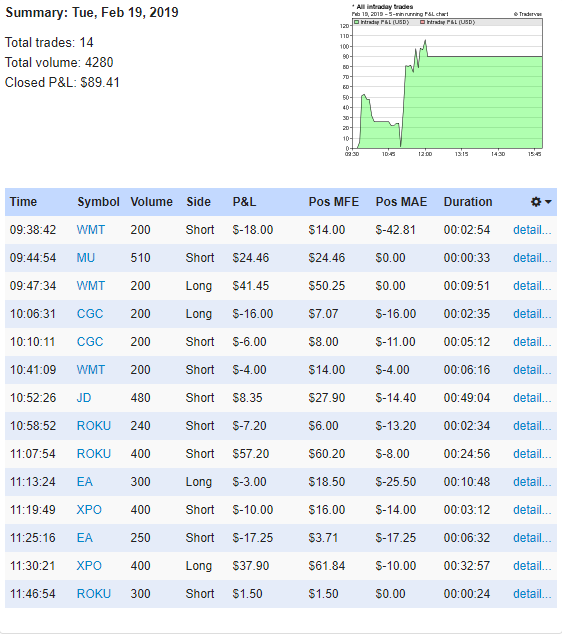Open CGC symbol link in 10:10:11 row
Image resolution: width=562 pixels, height=635 pixels.
tap(90, 341)
